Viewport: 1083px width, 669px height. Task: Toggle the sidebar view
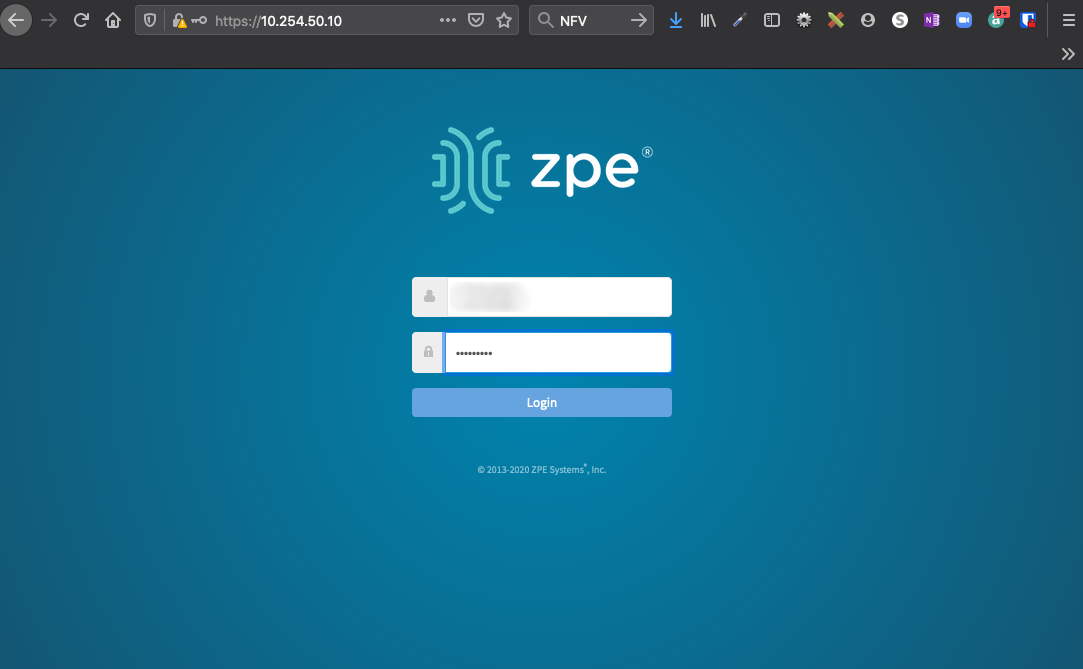click(x=771, y=20)
